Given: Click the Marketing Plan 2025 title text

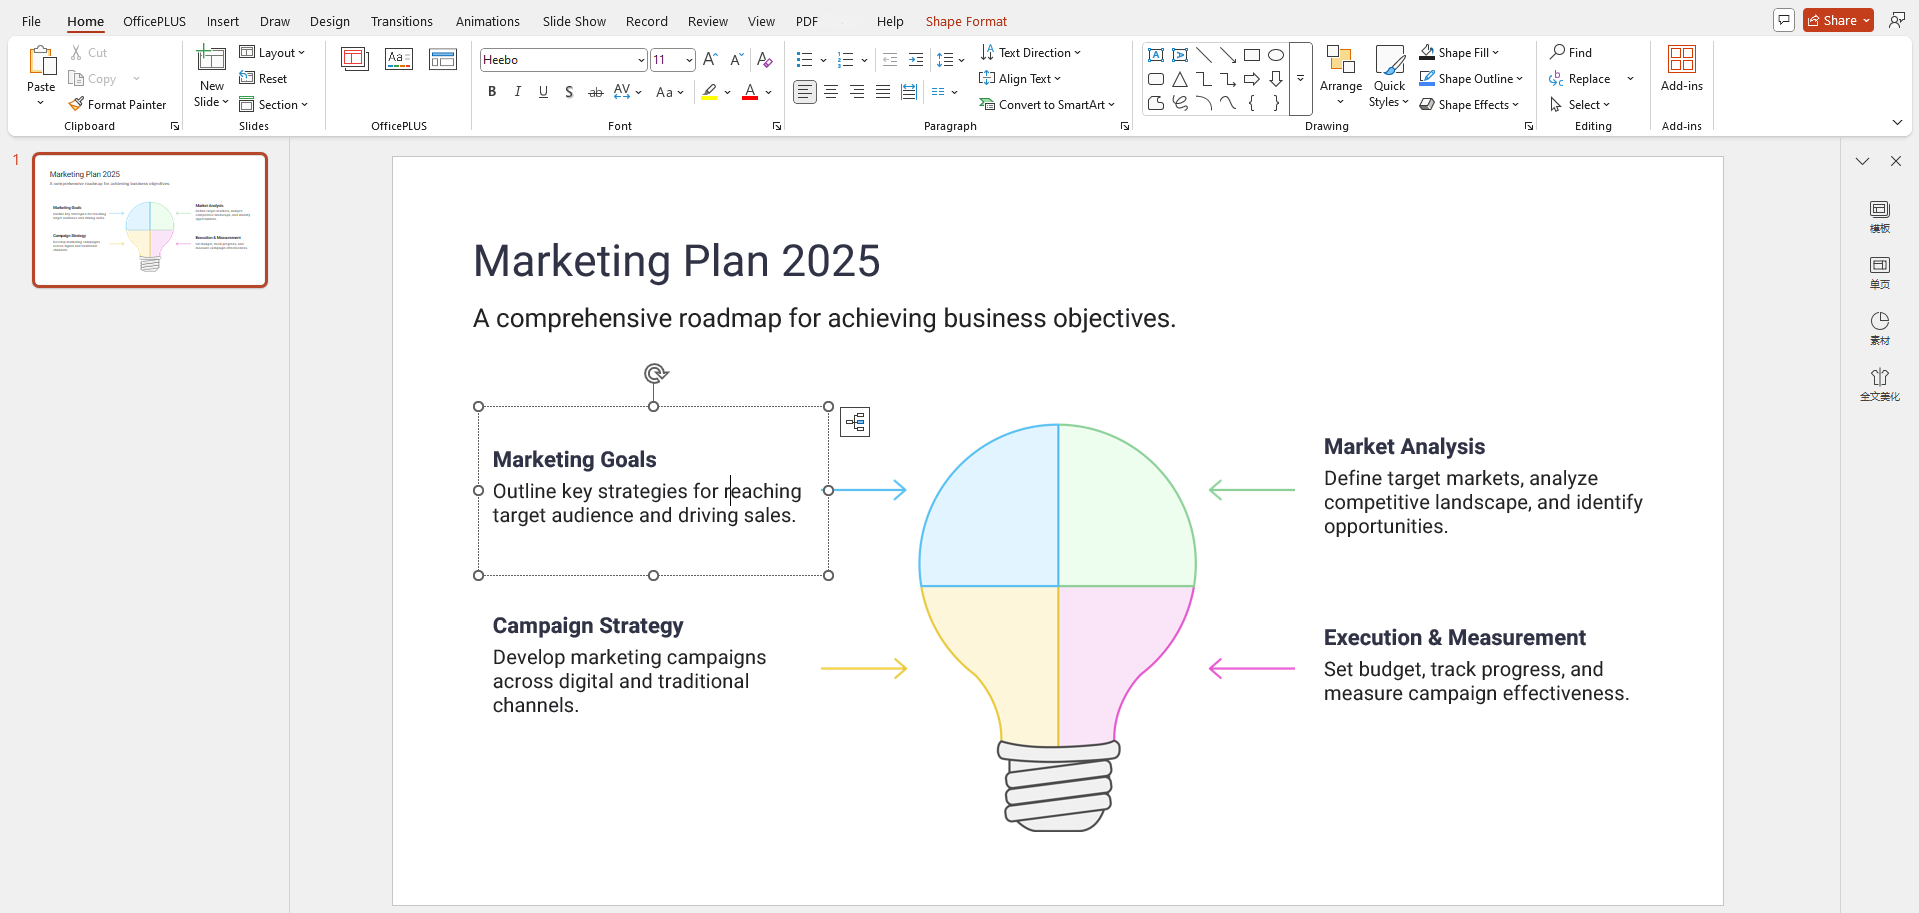Looking at the screenshot, I should point(677,261).
